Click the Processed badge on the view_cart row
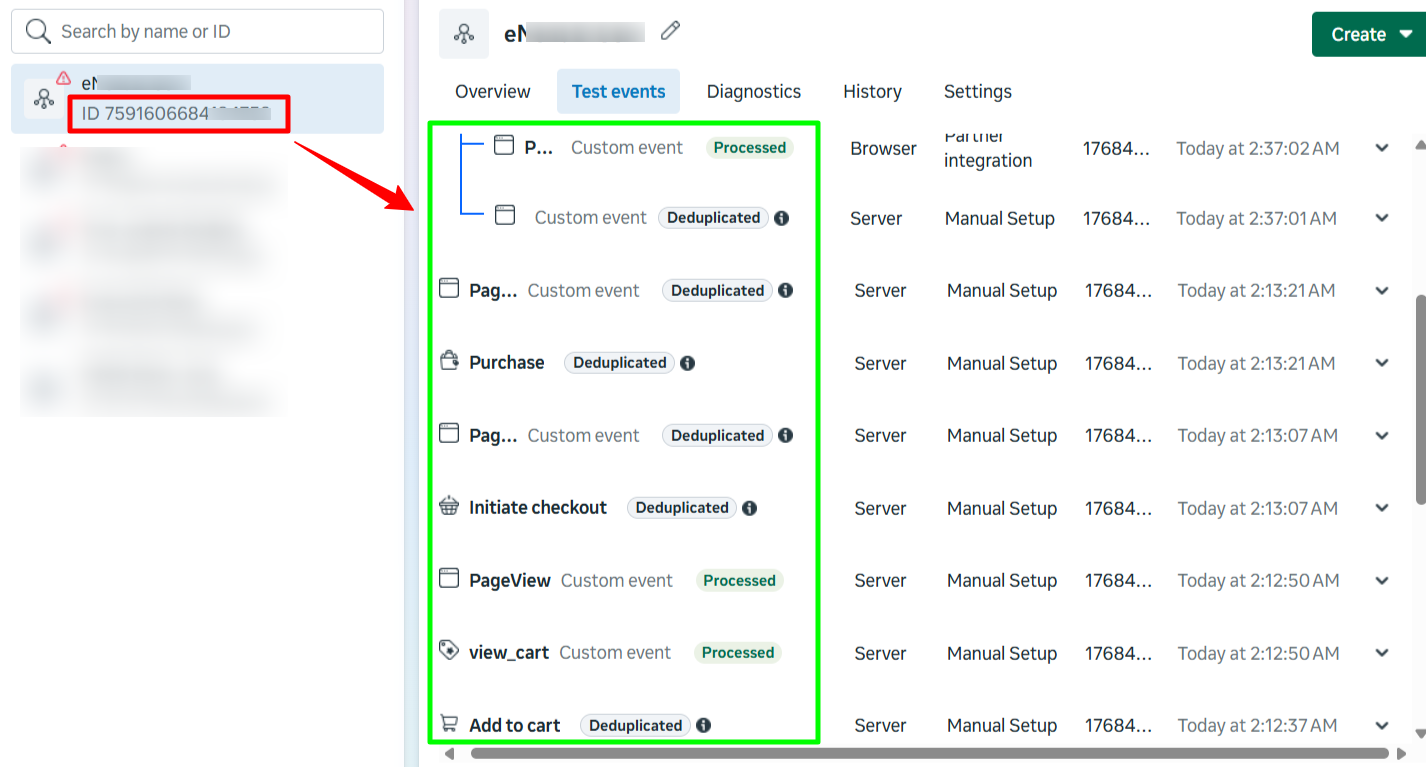Viewport: 1426px width, 767px height. tap(738, 652)
